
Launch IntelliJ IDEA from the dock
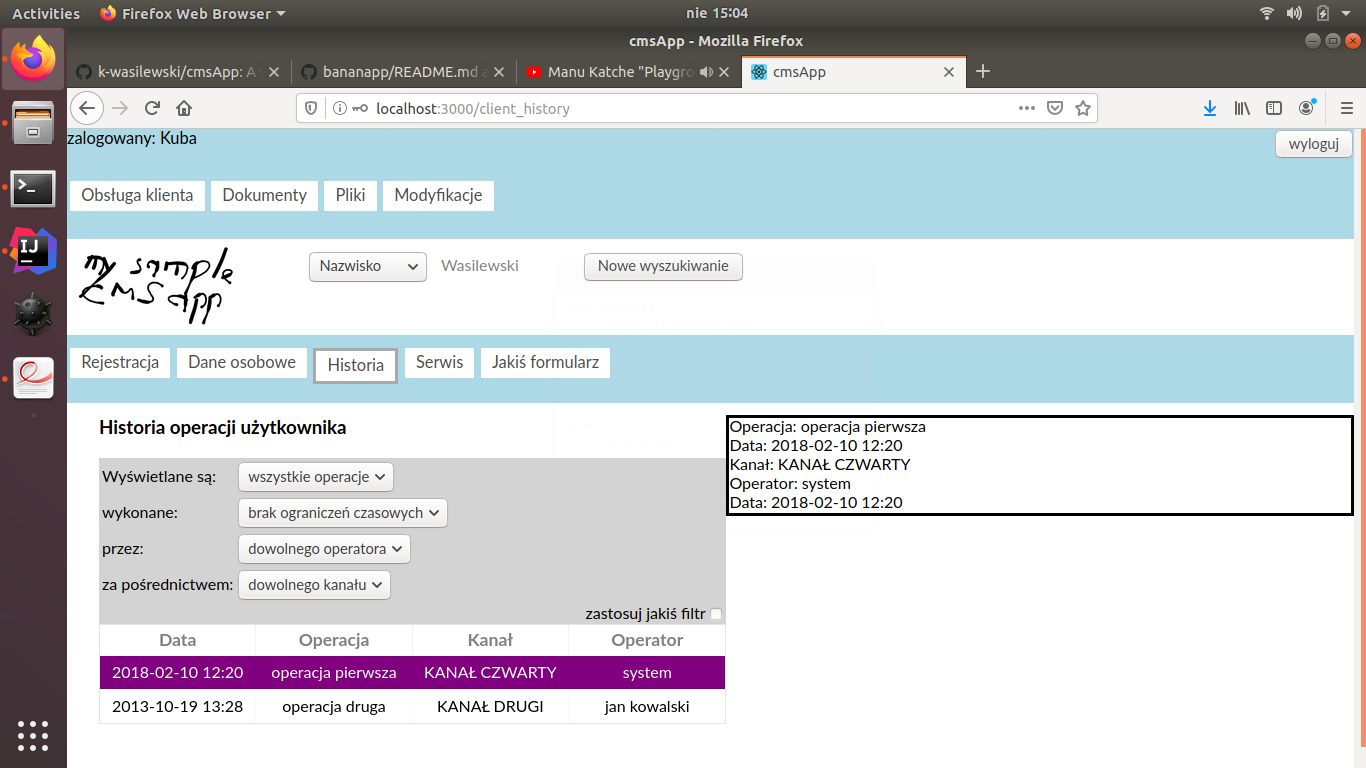pos(33,251)
